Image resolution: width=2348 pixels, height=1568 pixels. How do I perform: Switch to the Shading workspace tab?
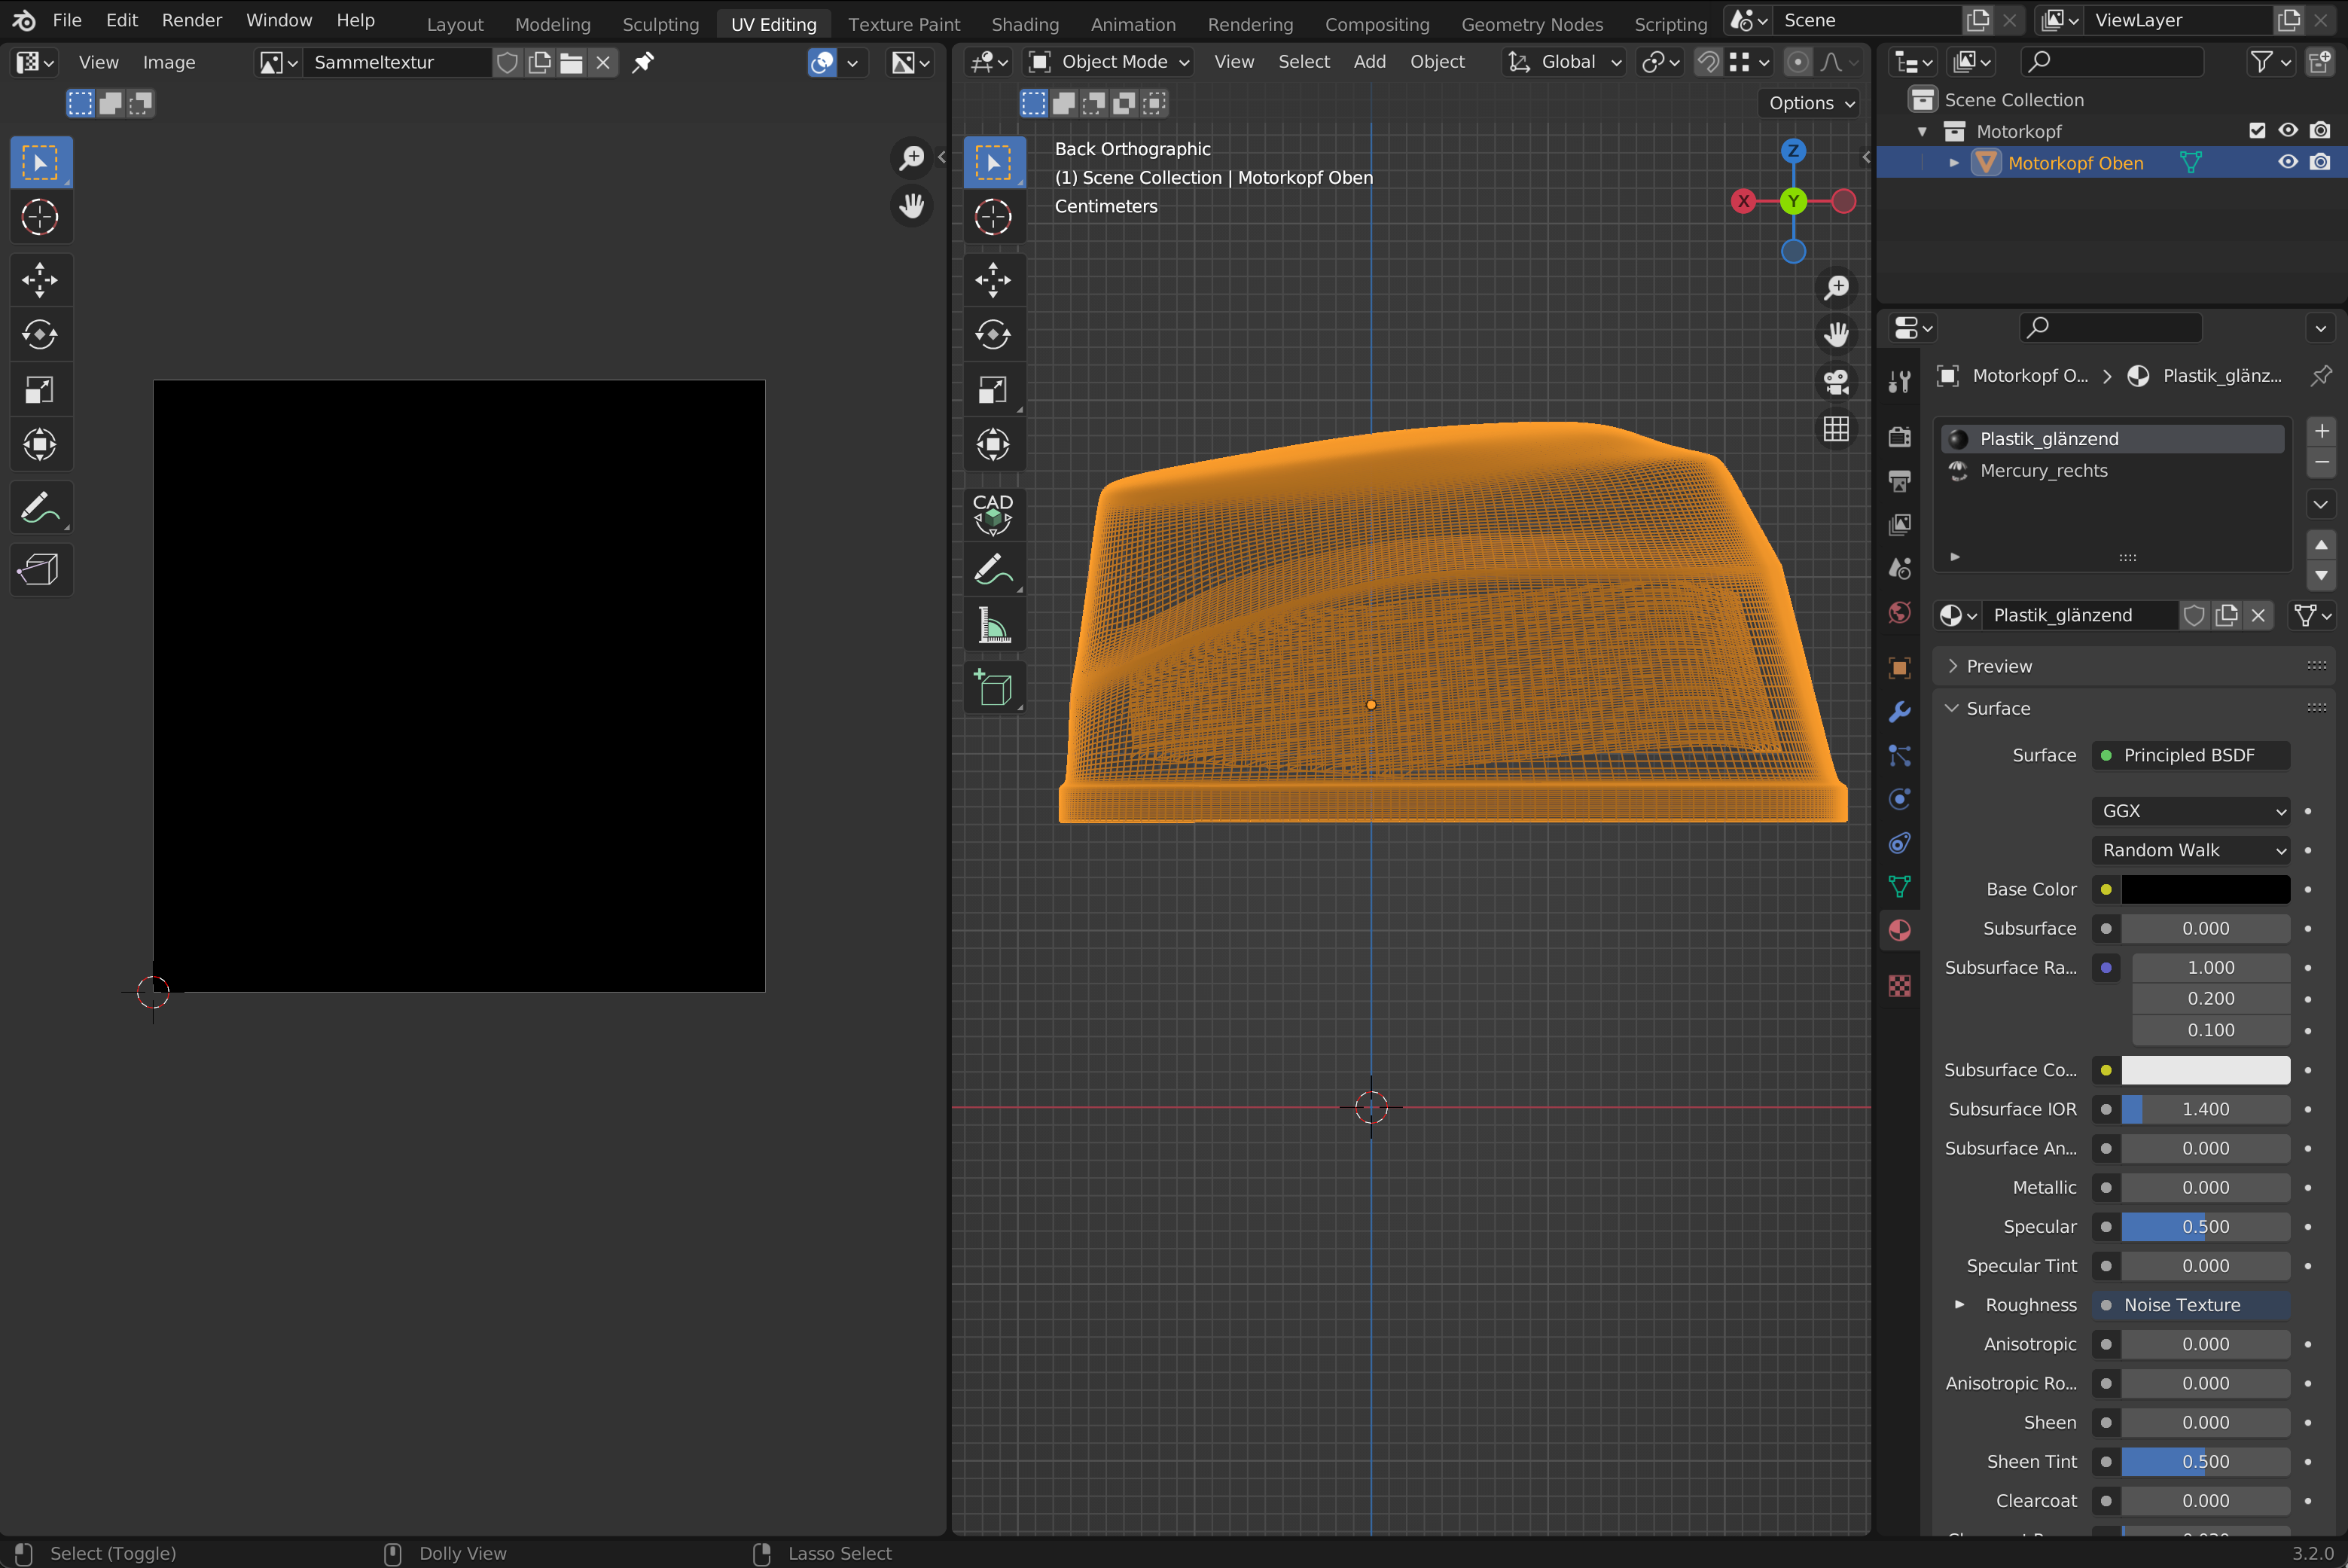(x=1025, y=24)
